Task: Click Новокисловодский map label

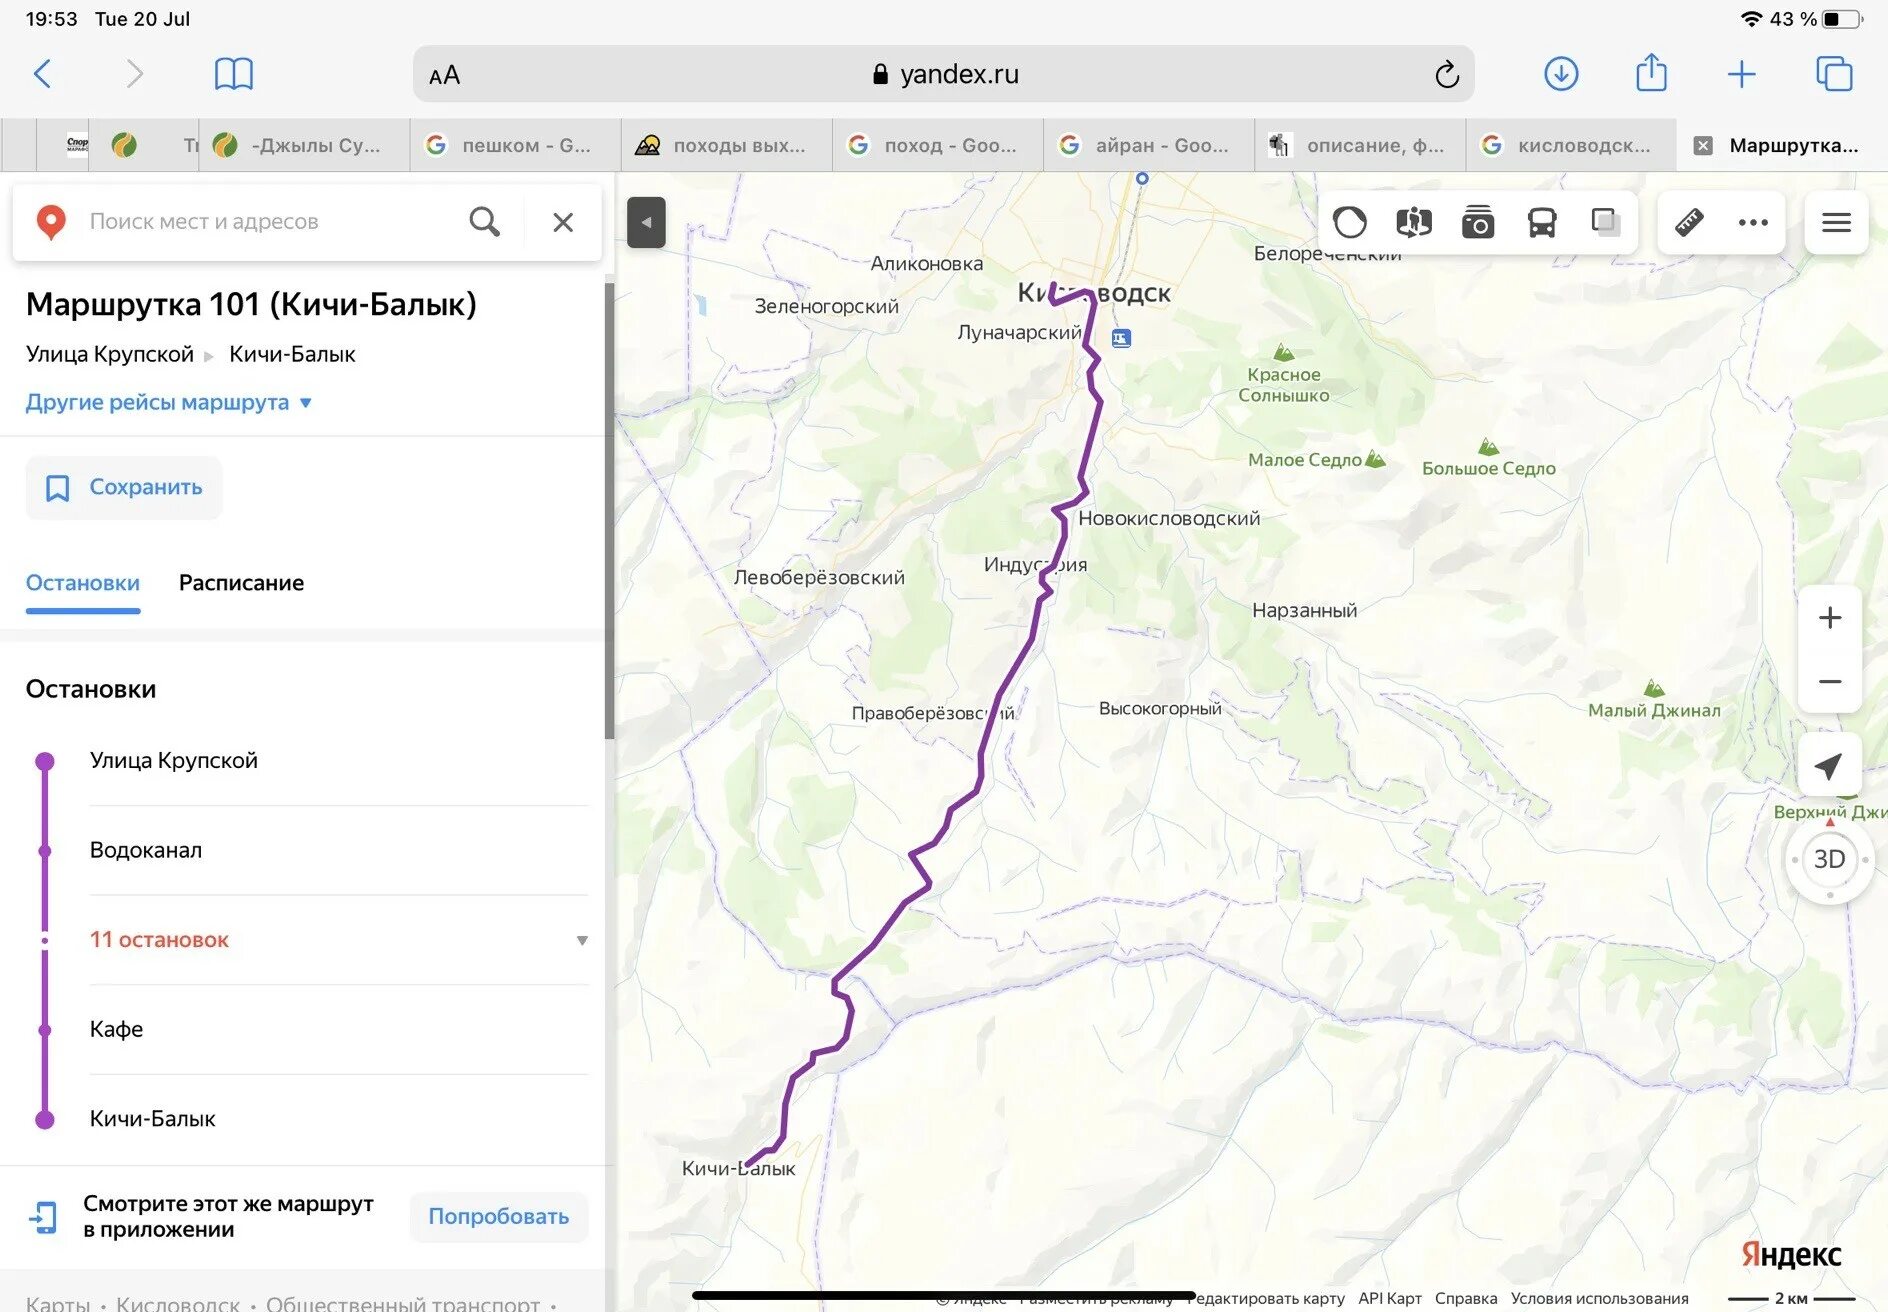Action: (x=1169, y=518)
